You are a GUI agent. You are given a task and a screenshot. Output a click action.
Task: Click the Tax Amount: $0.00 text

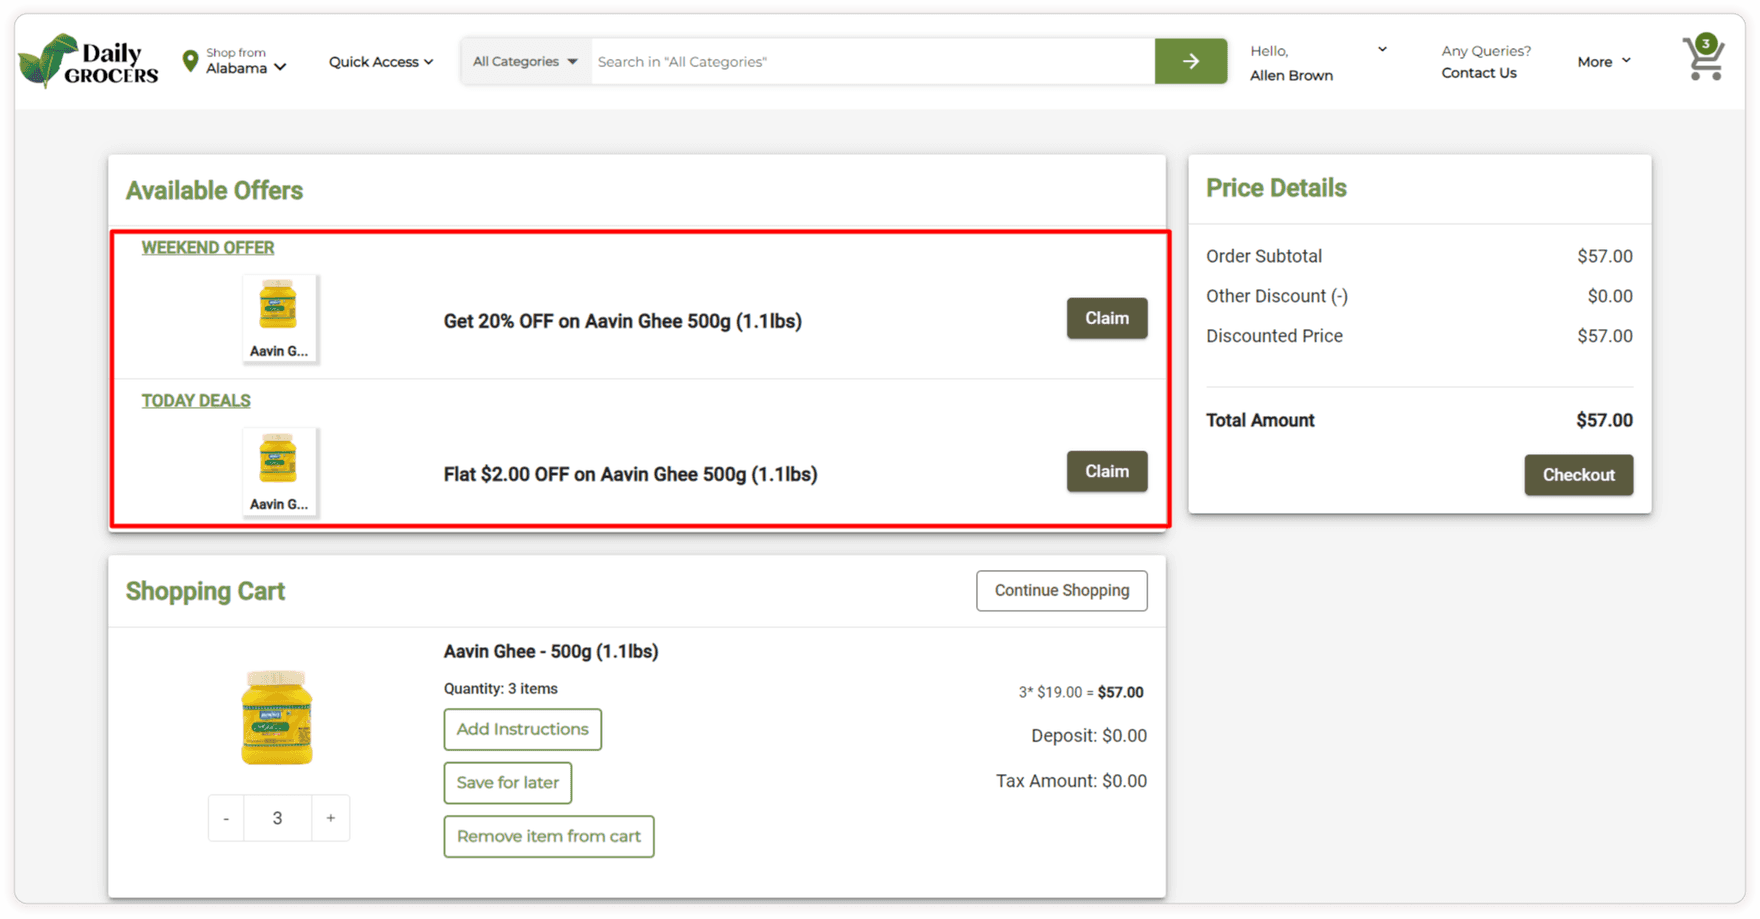coord(1071,781)
